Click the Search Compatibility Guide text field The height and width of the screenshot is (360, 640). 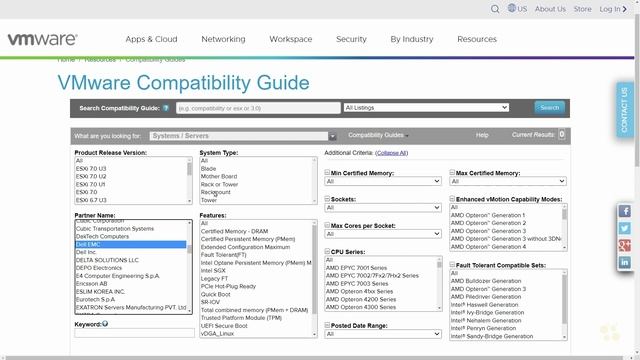(x=258, y=108)
